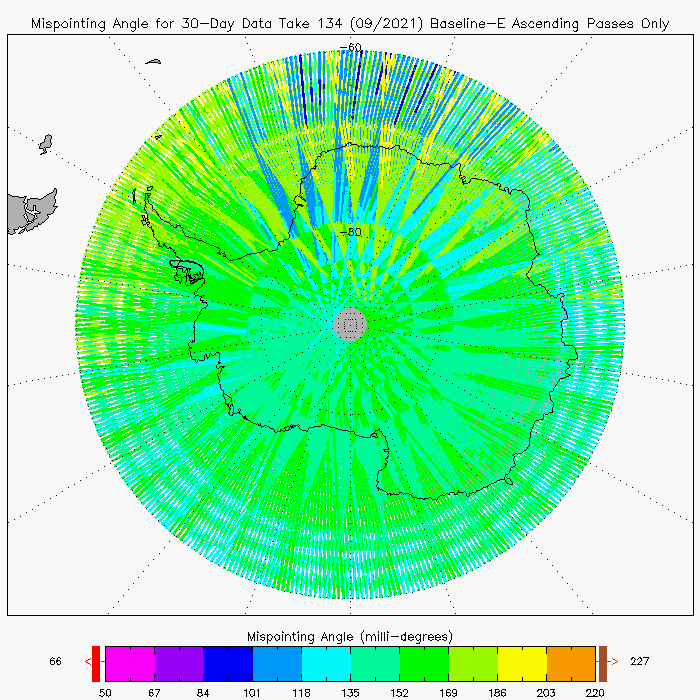Click the mint green colorbar segment
The image size is (700, 700).
coord(375,663)
